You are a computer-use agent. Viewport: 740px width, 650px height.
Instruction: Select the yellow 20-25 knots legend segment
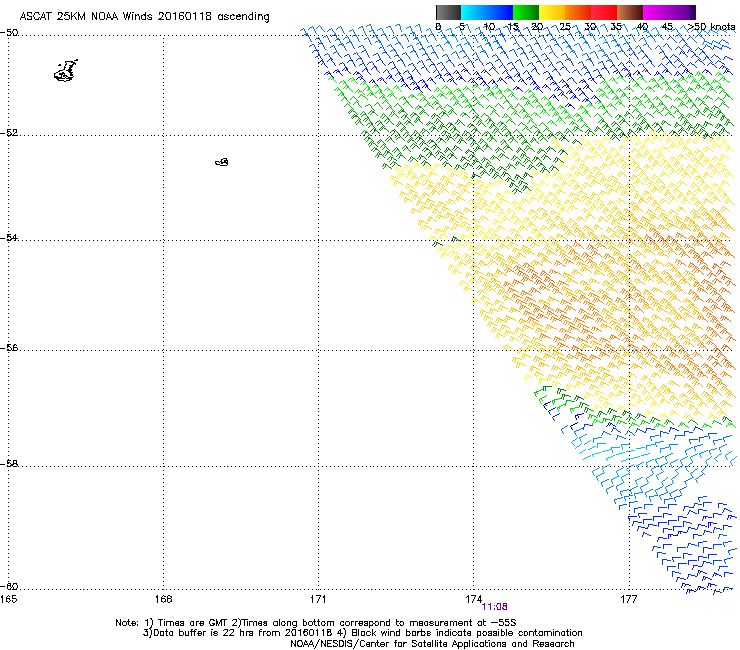552,12
